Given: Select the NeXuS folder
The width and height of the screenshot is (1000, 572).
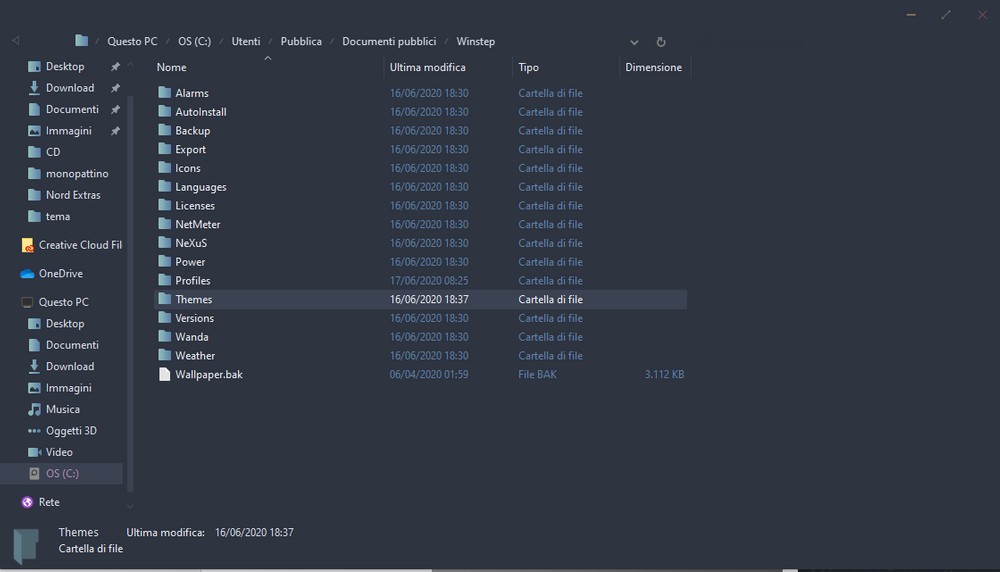Looking at the screenshot, I should click(191, 243).
